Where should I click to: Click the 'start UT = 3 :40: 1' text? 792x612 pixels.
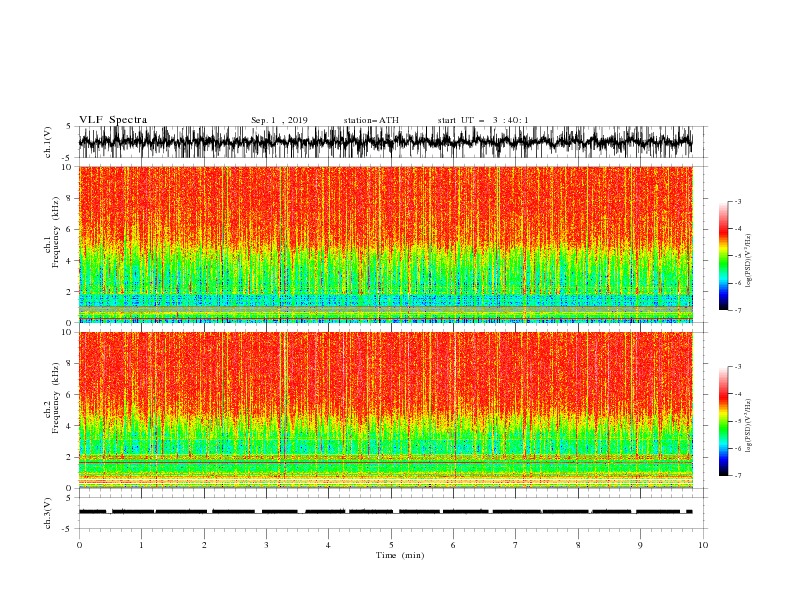pyautogui.click(x=483, y=120)
